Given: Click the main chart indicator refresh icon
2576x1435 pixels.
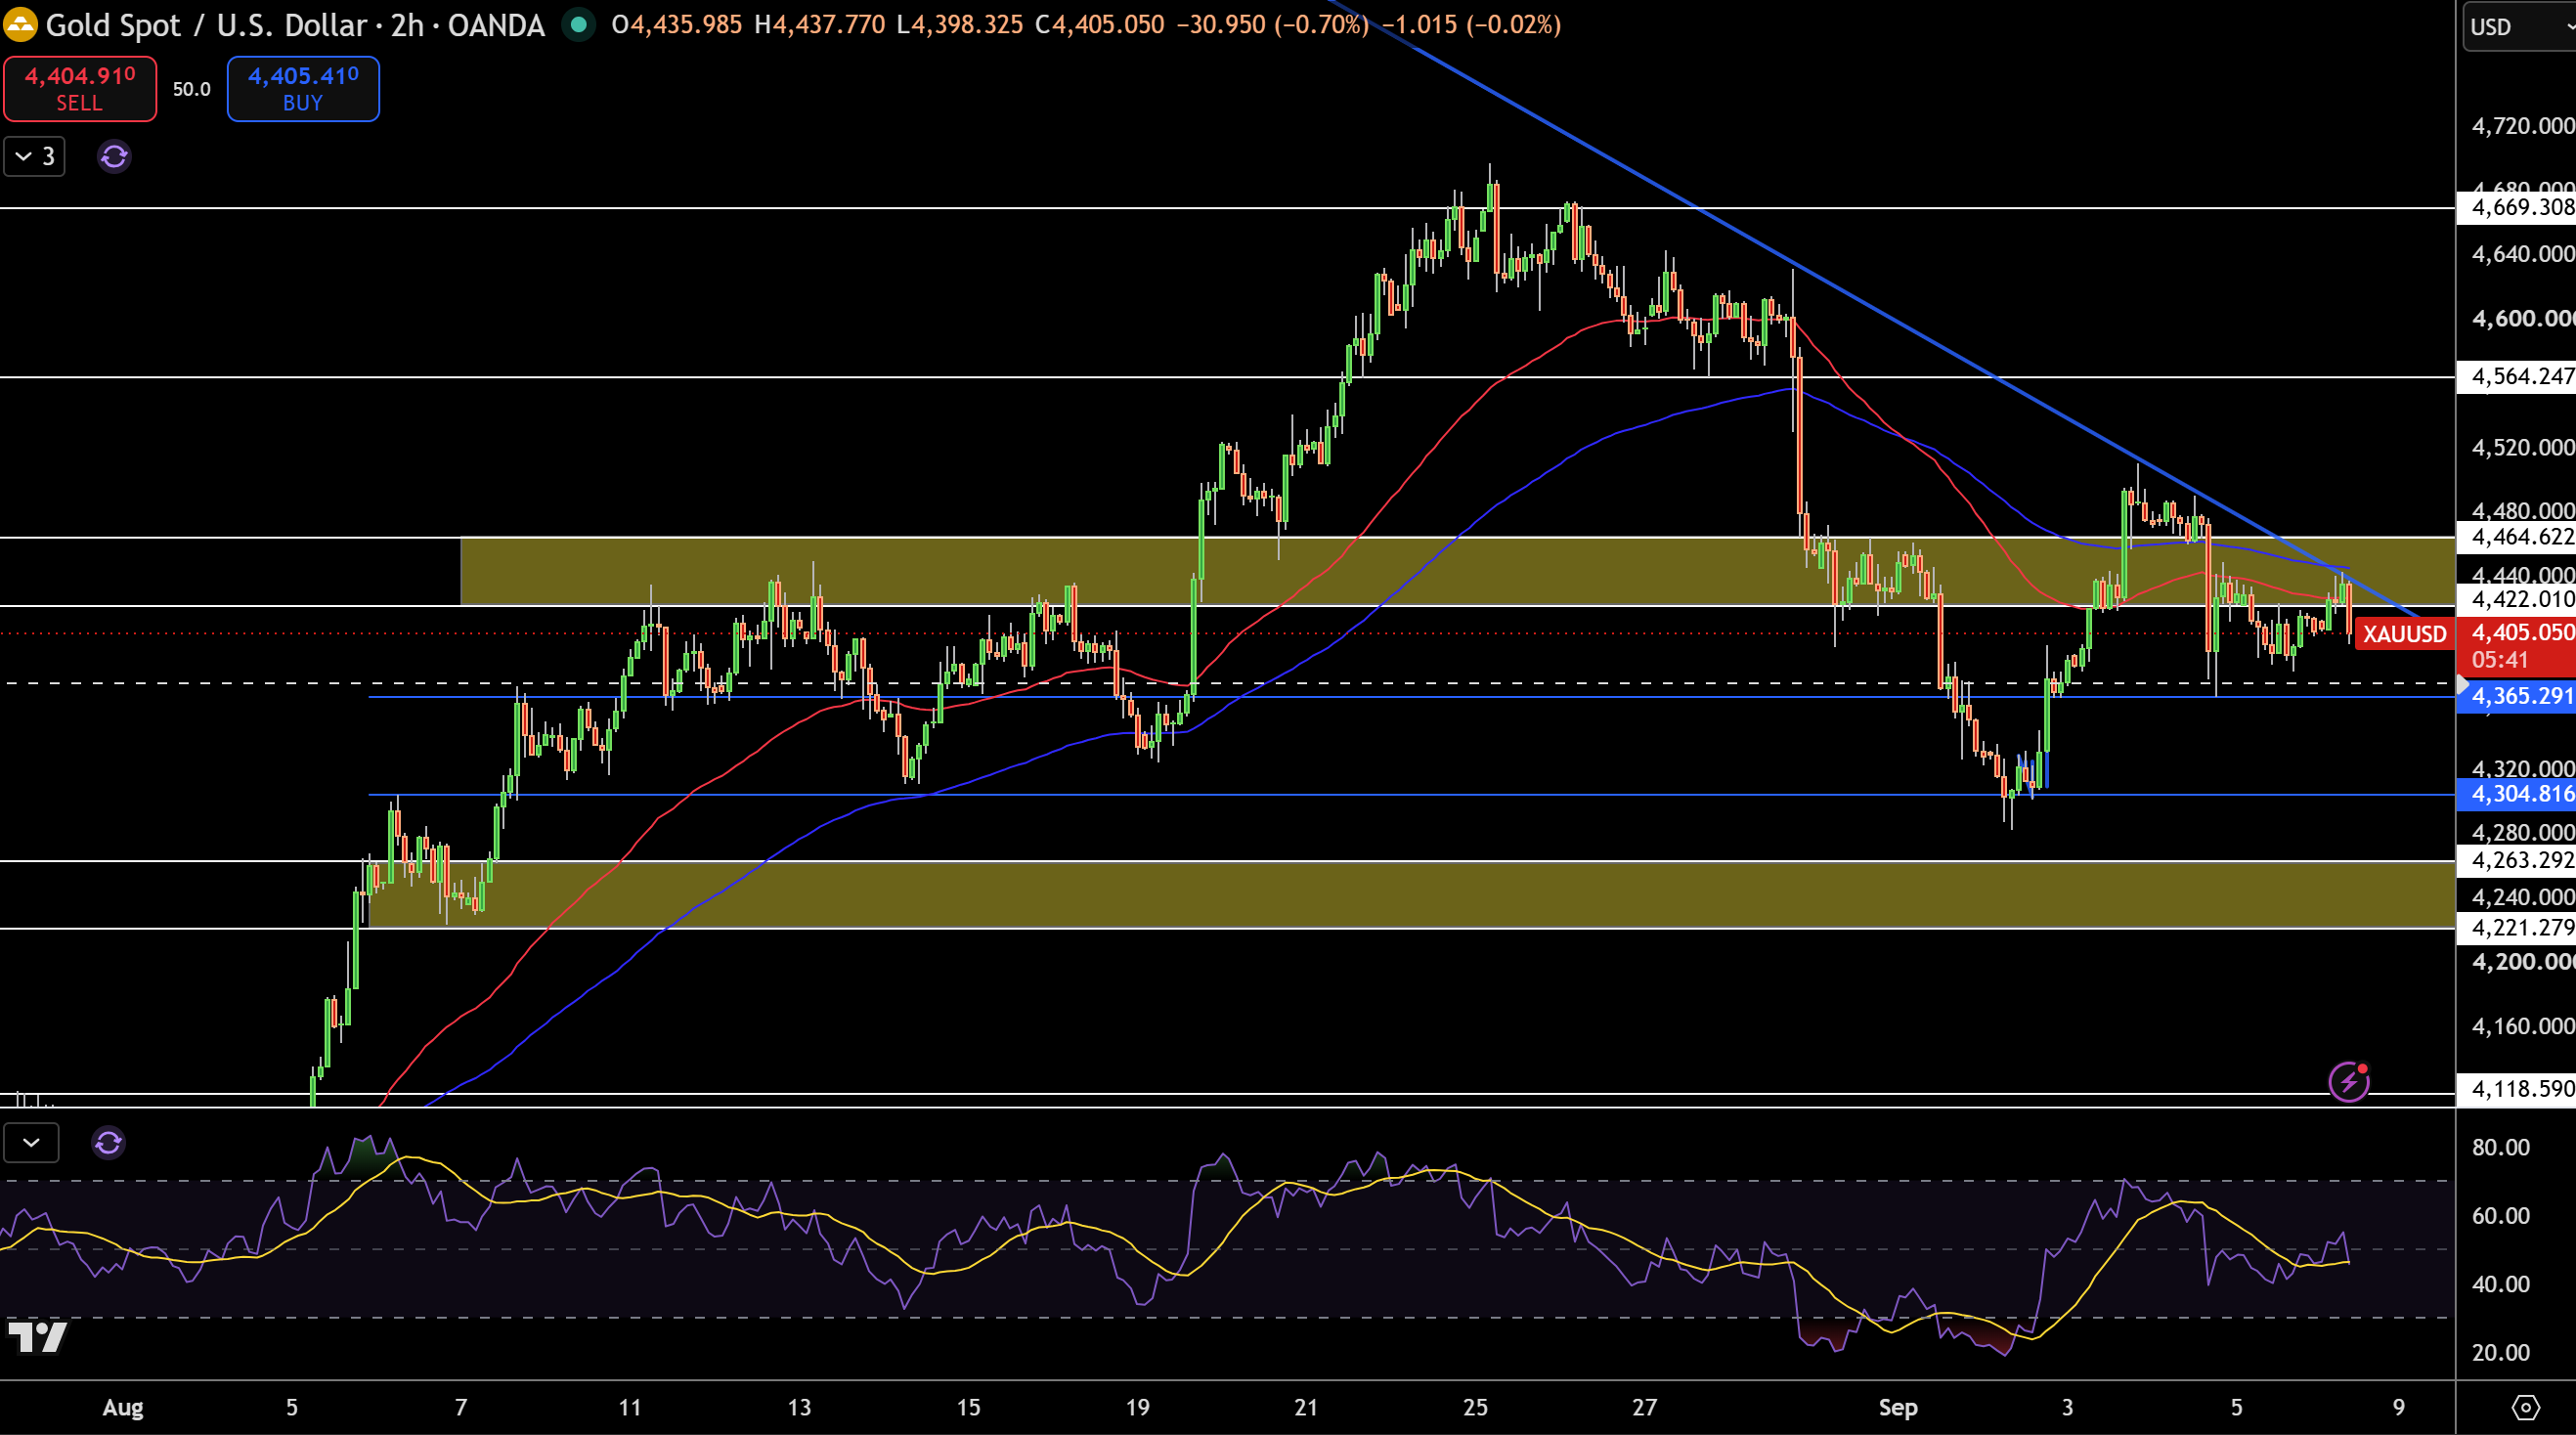Looking at the screenshot, I should [x=114, y=156].
